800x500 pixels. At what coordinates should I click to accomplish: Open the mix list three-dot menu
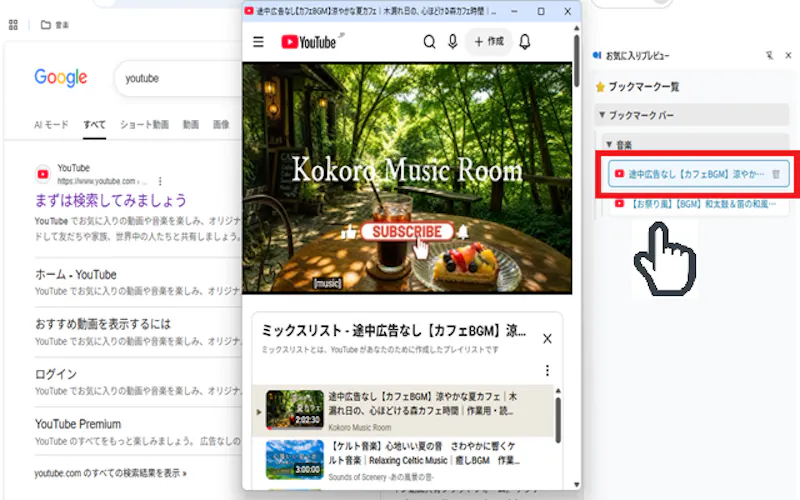point(547,370)
